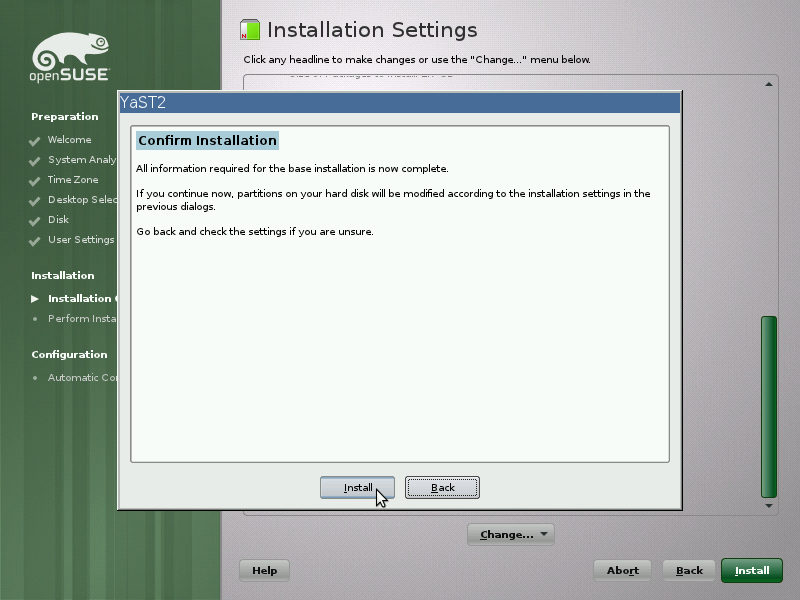Click Back inside the Confirm Installation dialog
The image size is (800, 600).
pos(442,487)
